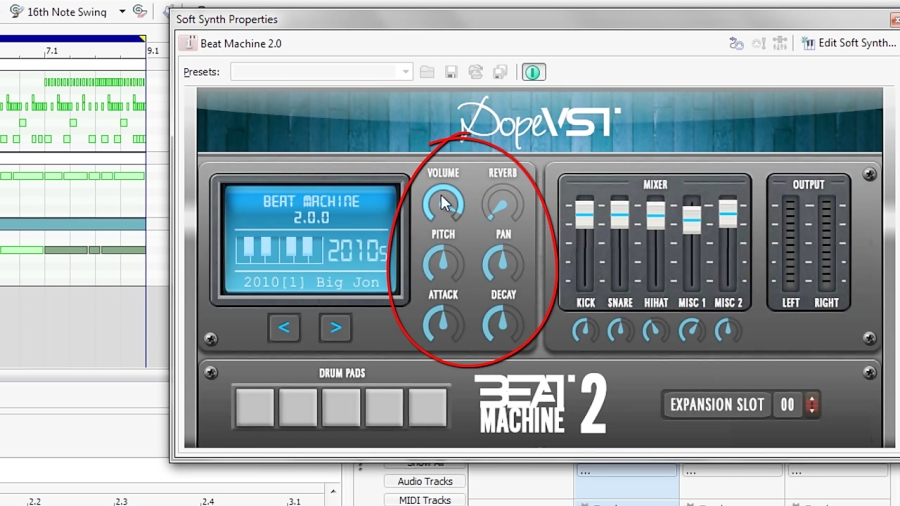Image resolution: width=900 pixels, height=506 pixels.
Task: Click the Decay knob
Action: 502,323
